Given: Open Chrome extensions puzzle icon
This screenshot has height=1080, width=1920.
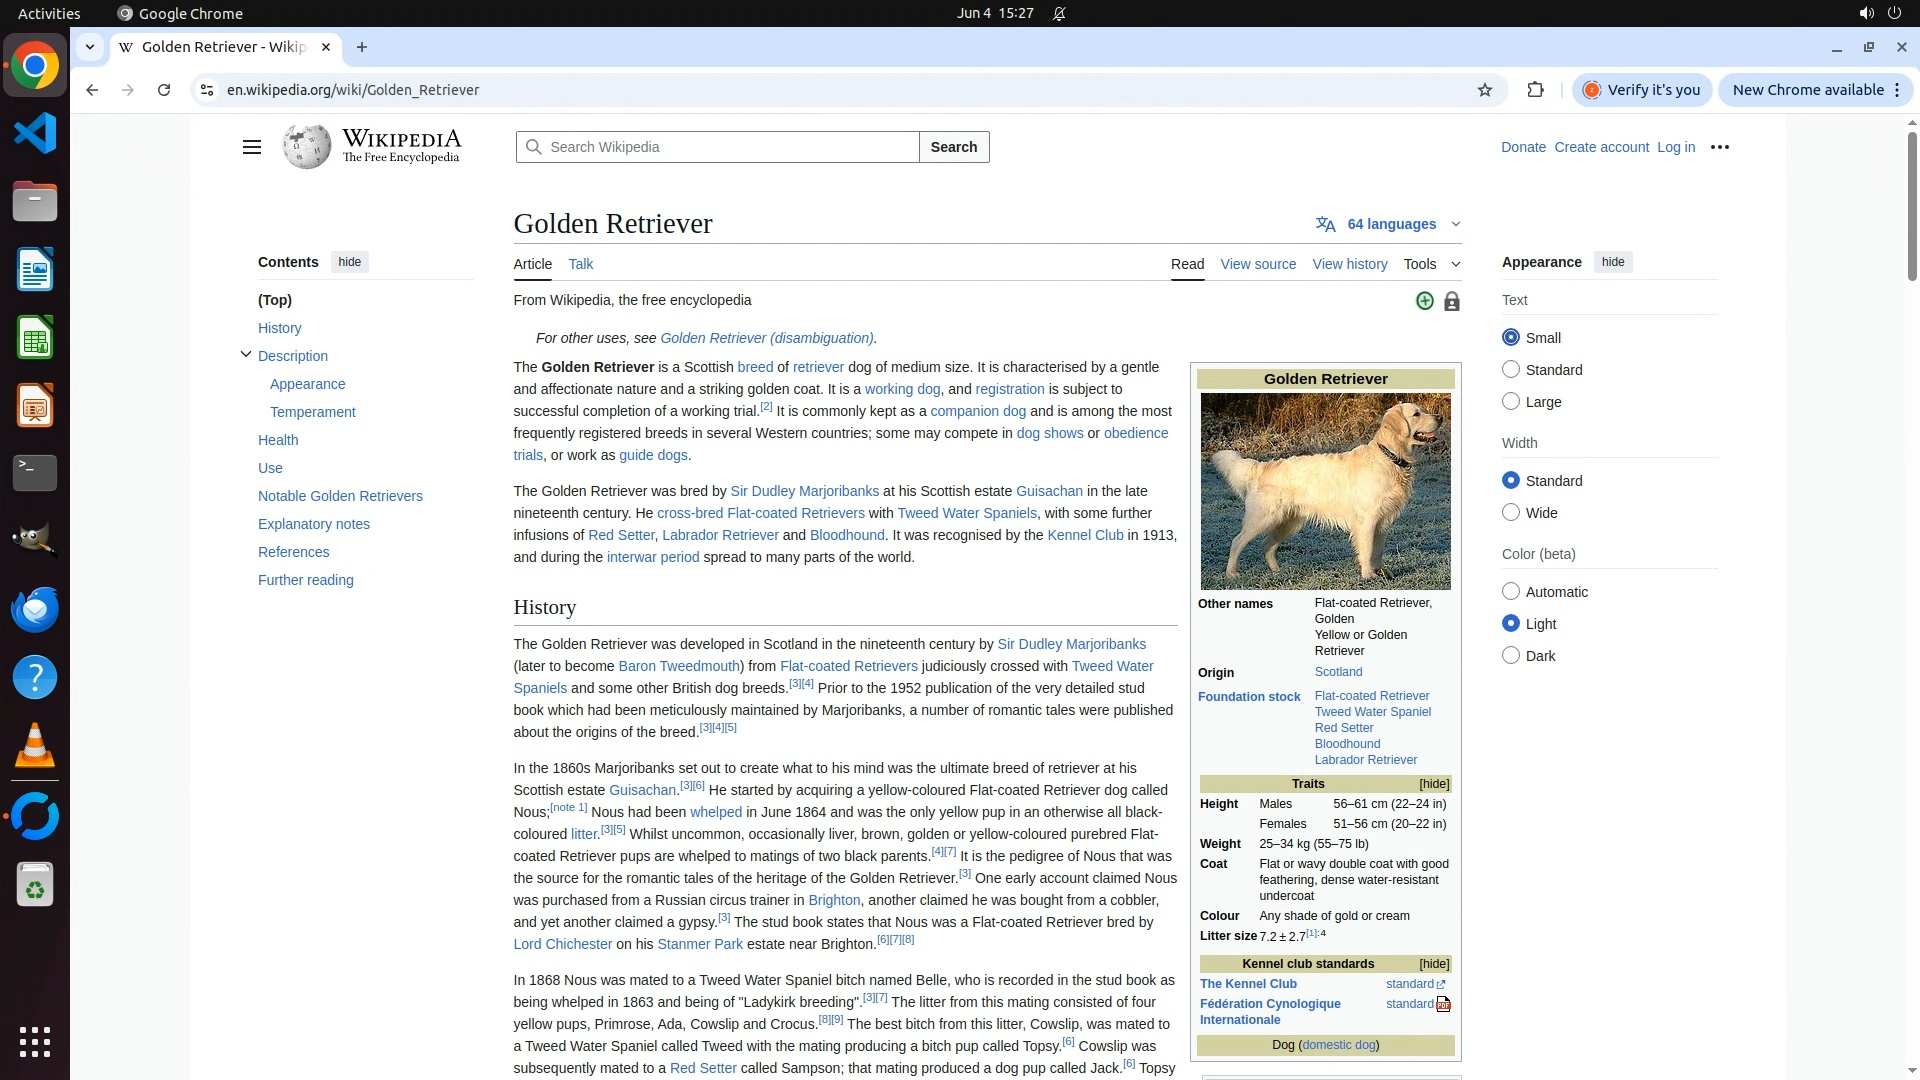Looking at the screenshot, I should [x=1536, y=90].
